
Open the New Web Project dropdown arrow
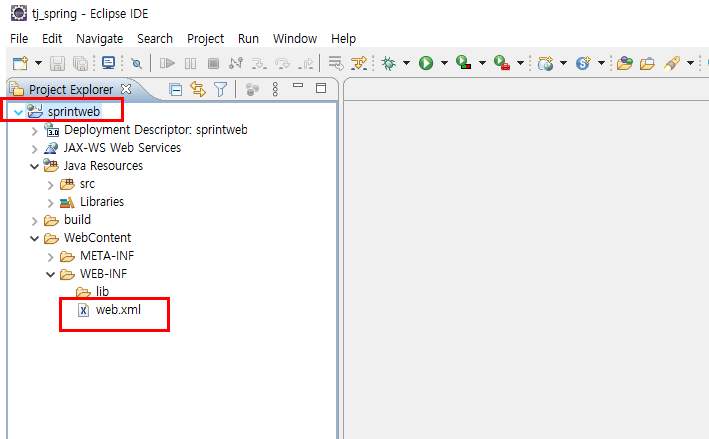tap(563, 63)
